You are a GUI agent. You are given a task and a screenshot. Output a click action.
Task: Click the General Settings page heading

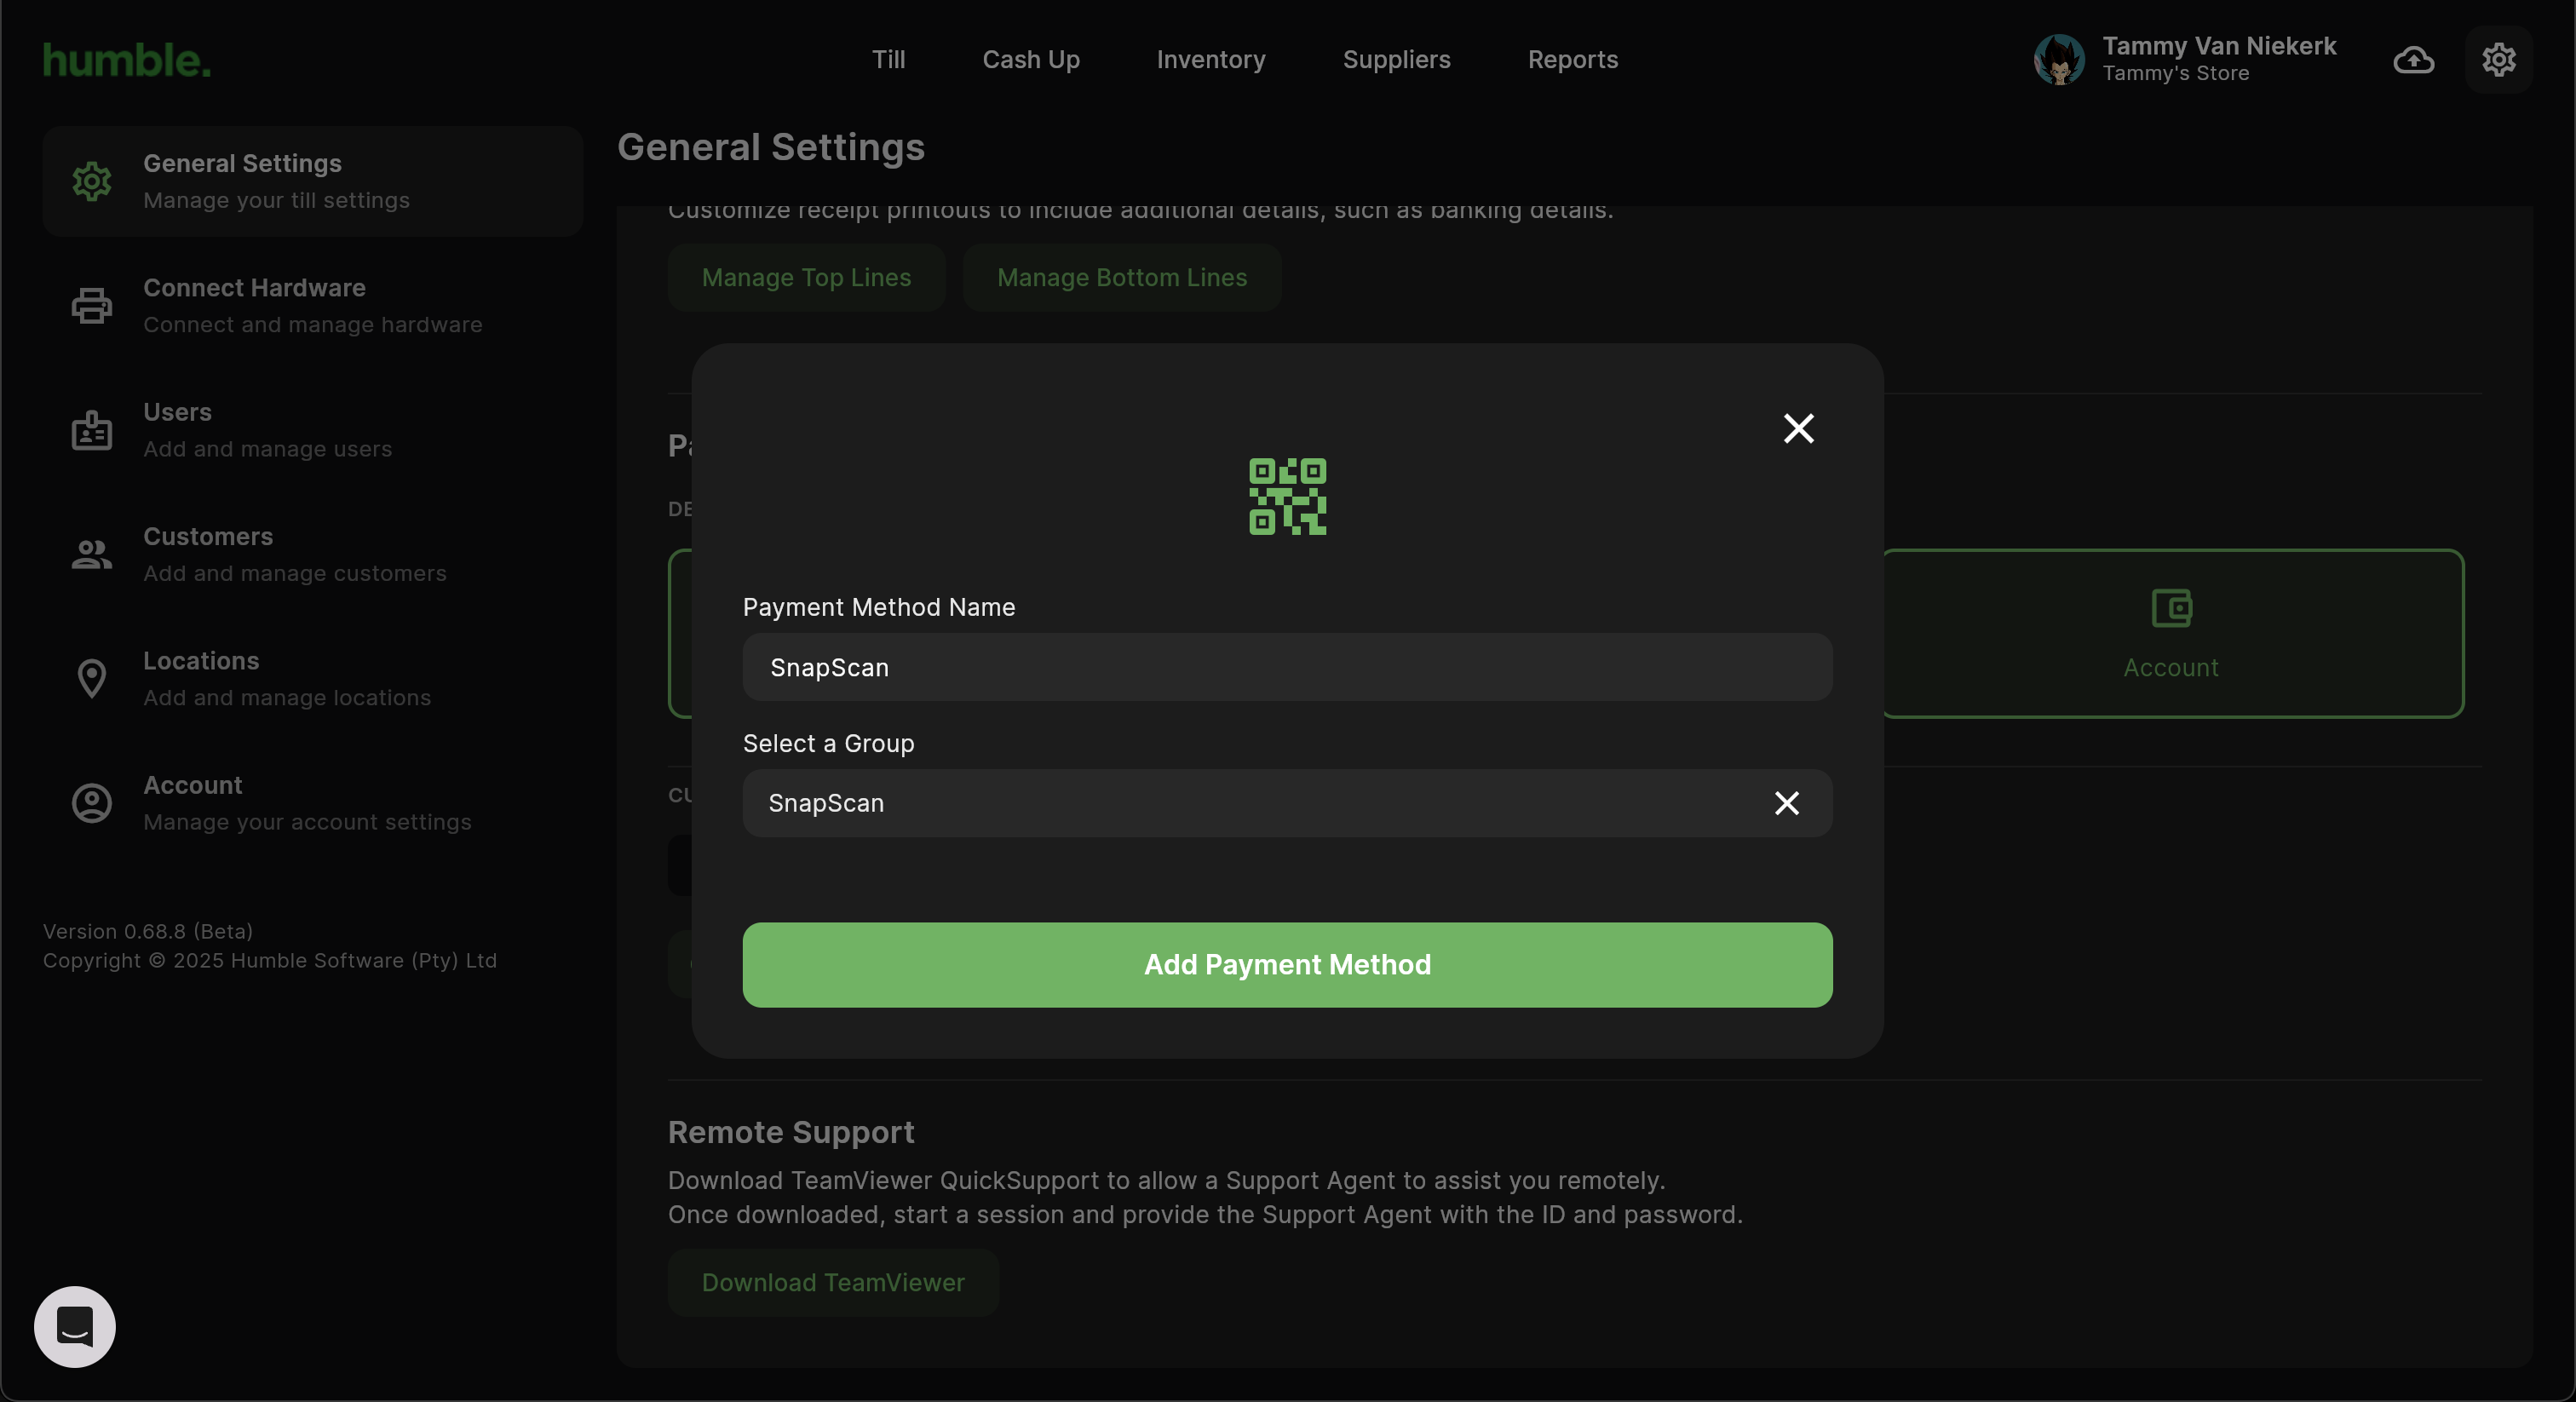click(x=770, y=147)
